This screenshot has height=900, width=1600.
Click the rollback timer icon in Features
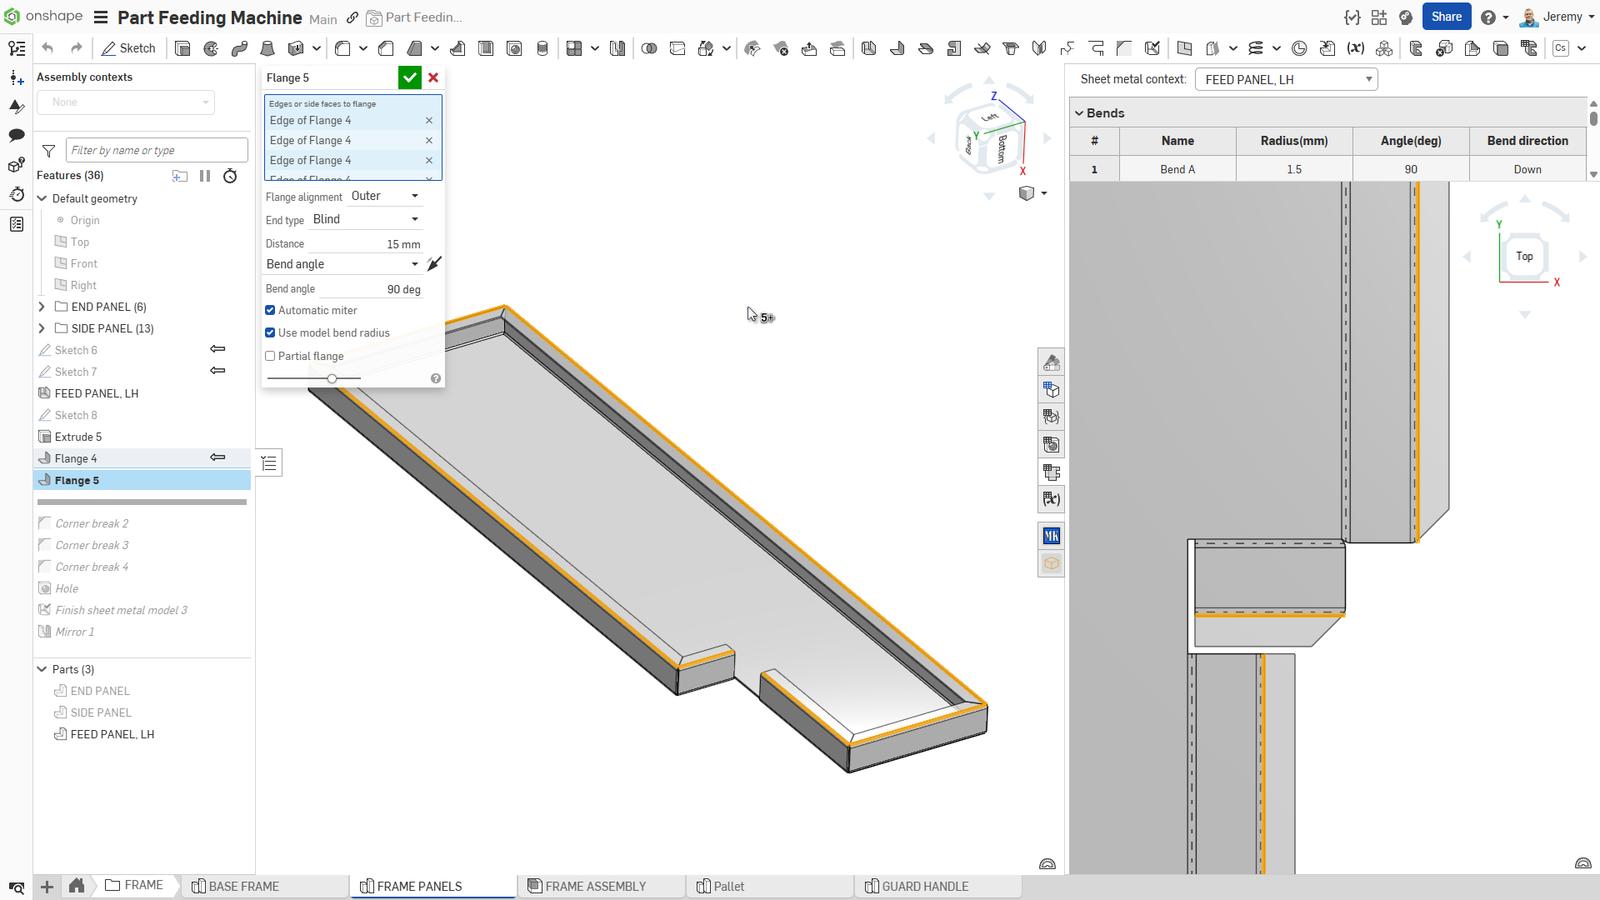(230, 176)
